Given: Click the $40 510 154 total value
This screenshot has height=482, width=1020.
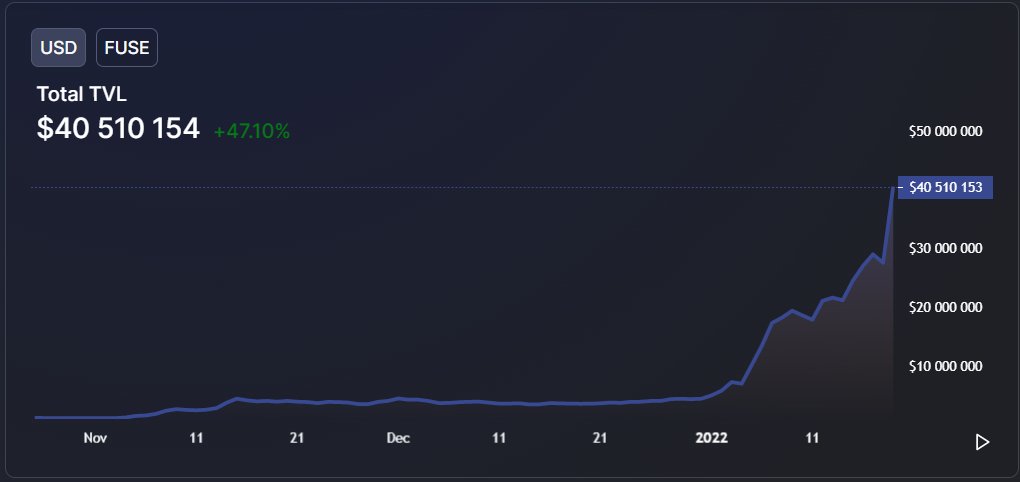Looking at the screenshot, I should (x=118, y=129).
